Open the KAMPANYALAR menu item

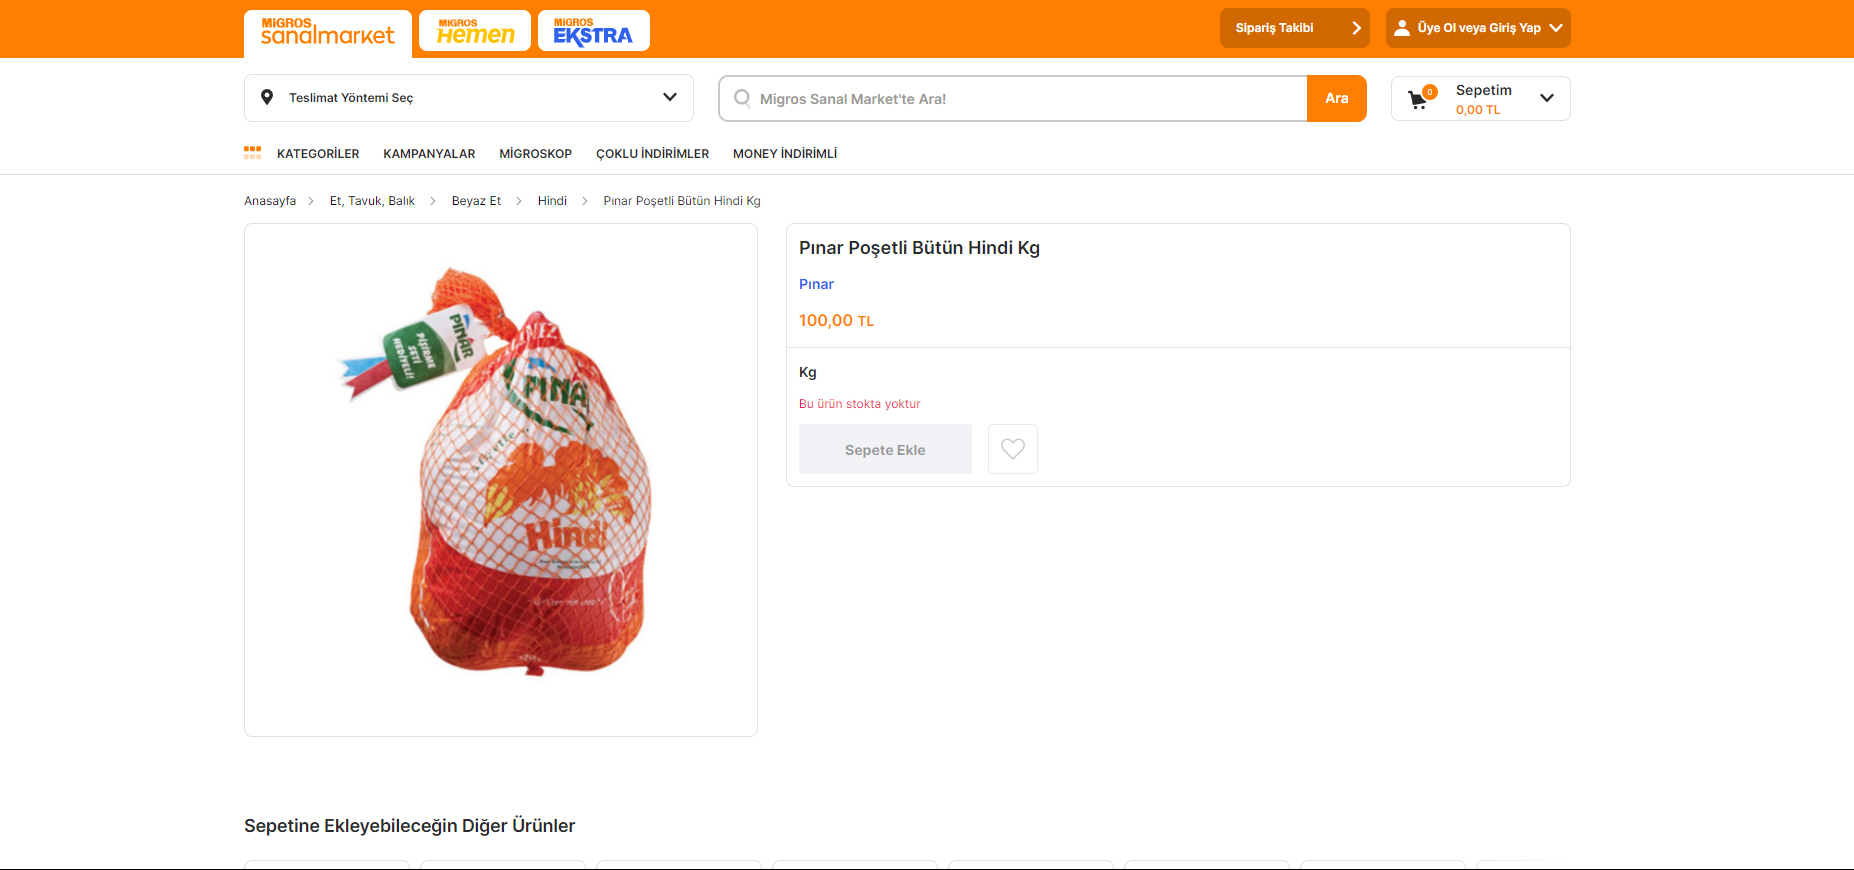429,154
